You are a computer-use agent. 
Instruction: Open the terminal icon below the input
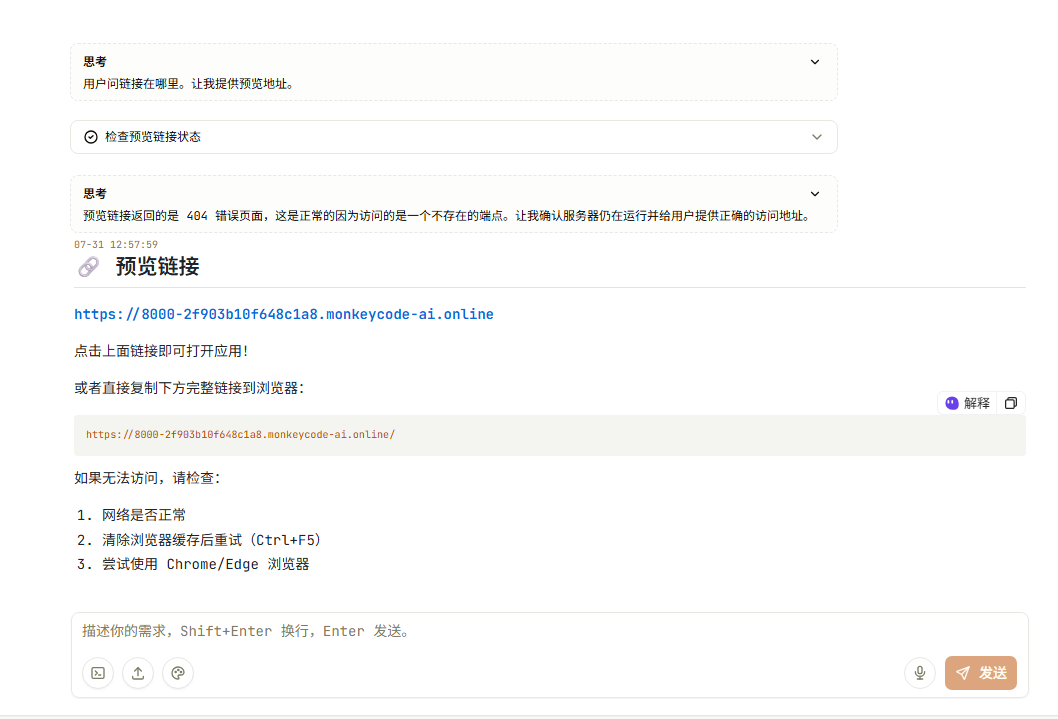(98, 673)
